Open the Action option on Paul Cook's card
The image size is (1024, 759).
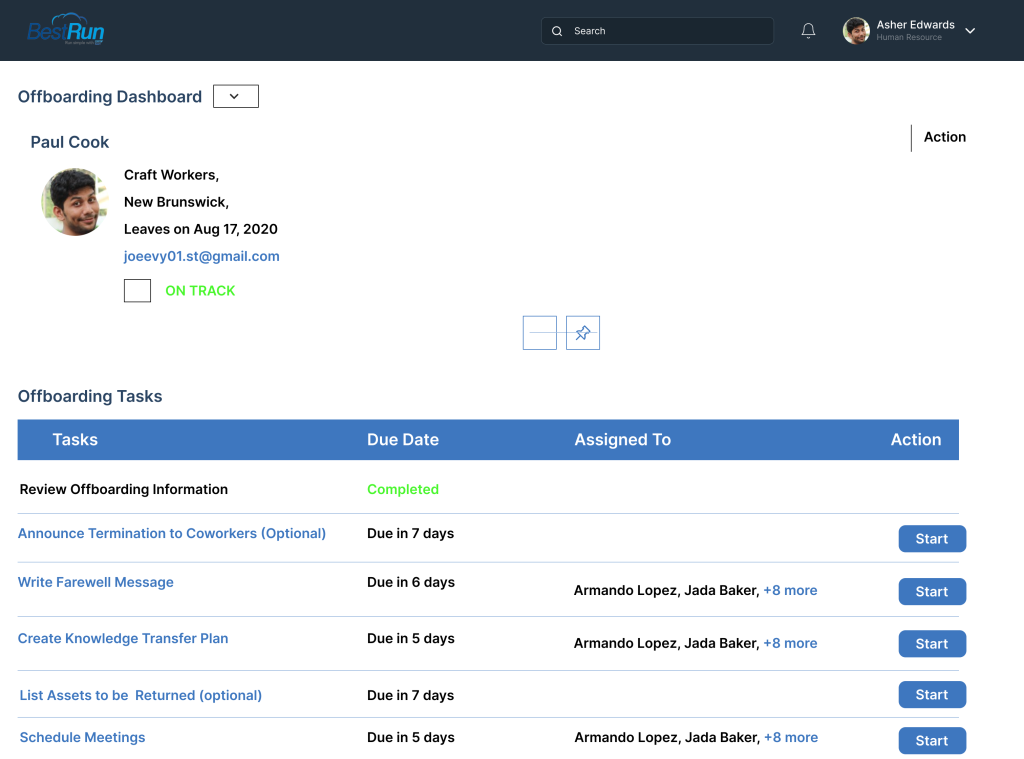tap(943, 137)
